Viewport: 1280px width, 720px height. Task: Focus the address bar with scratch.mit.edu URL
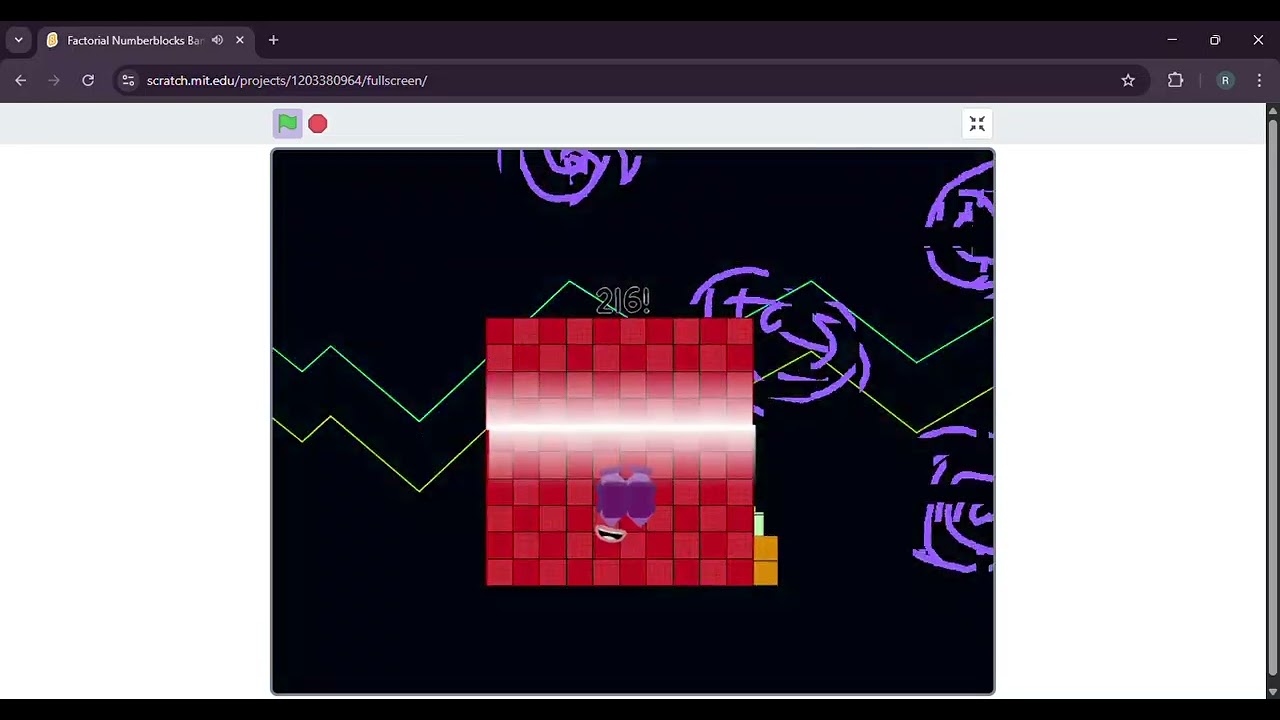620,80
